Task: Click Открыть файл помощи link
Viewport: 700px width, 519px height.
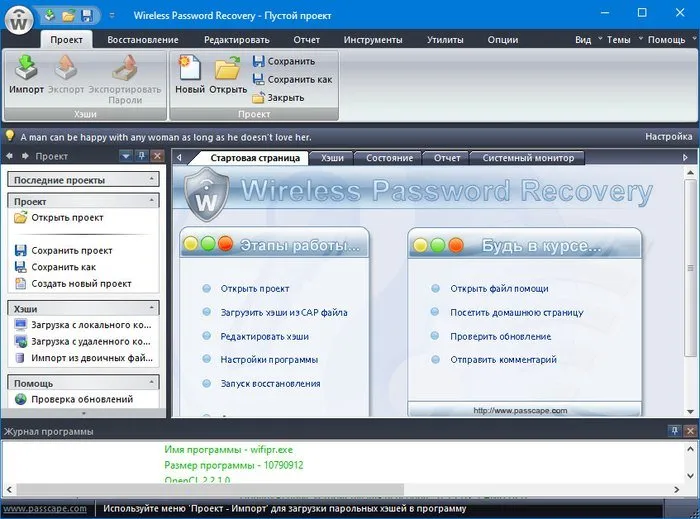Action: pos(499,289)
